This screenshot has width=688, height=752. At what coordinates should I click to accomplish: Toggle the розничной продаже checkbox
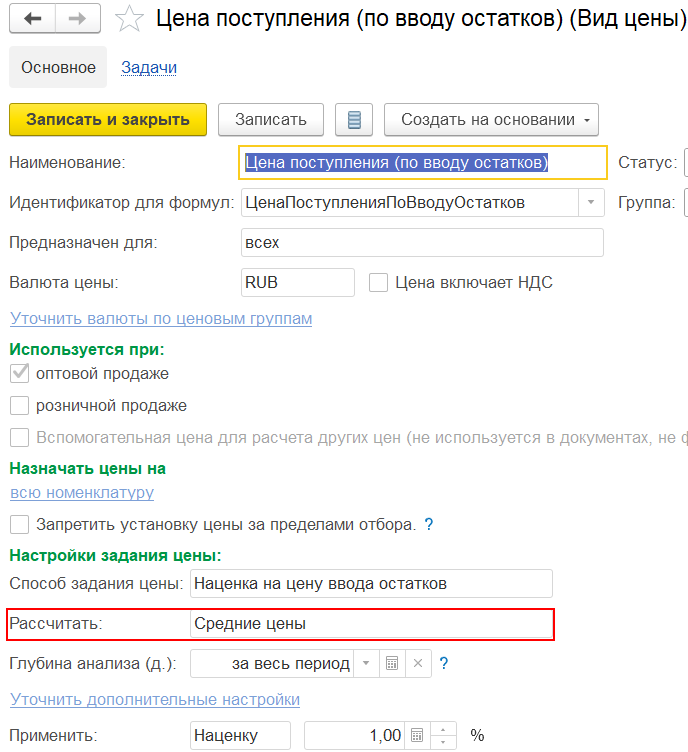point(19,406)
